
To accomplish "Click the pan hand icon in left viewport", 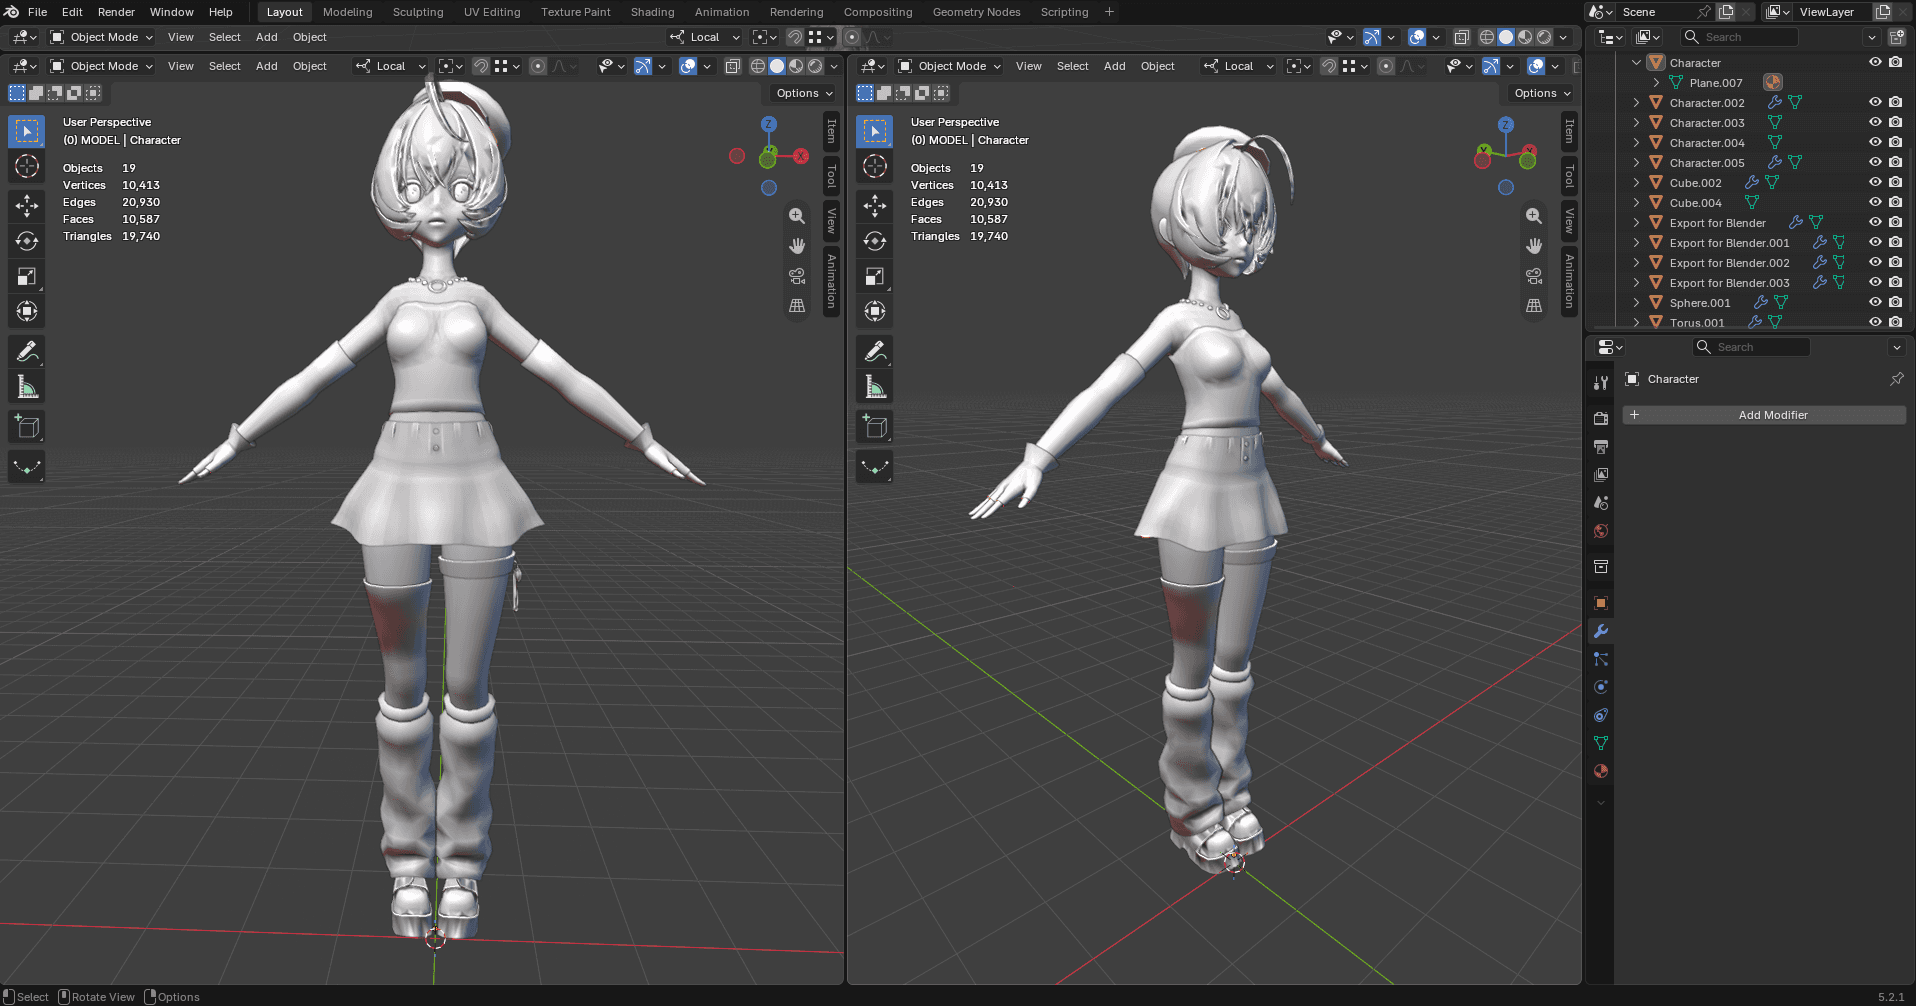I will click(797, 246).
